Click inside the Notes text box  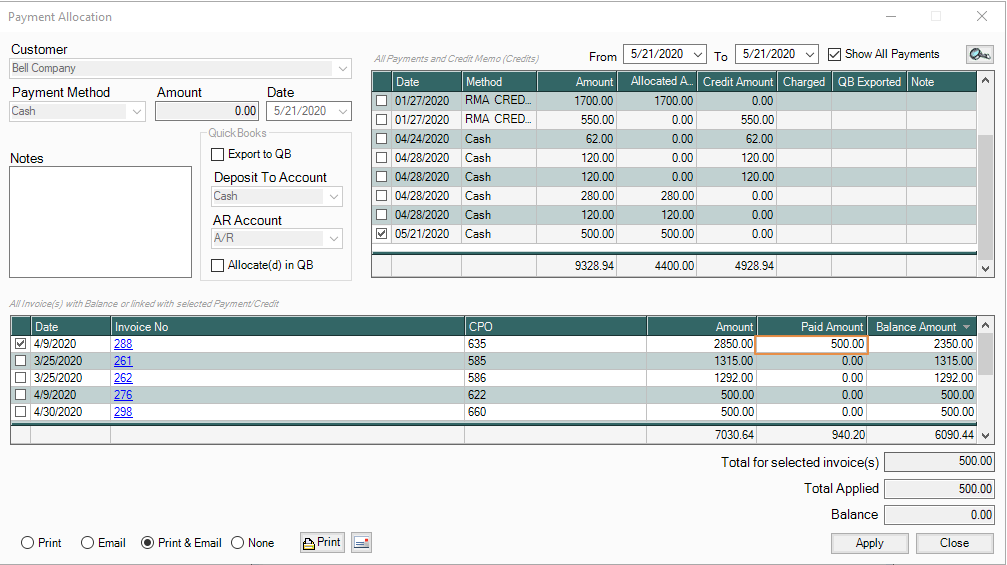(x=100, y=220)
